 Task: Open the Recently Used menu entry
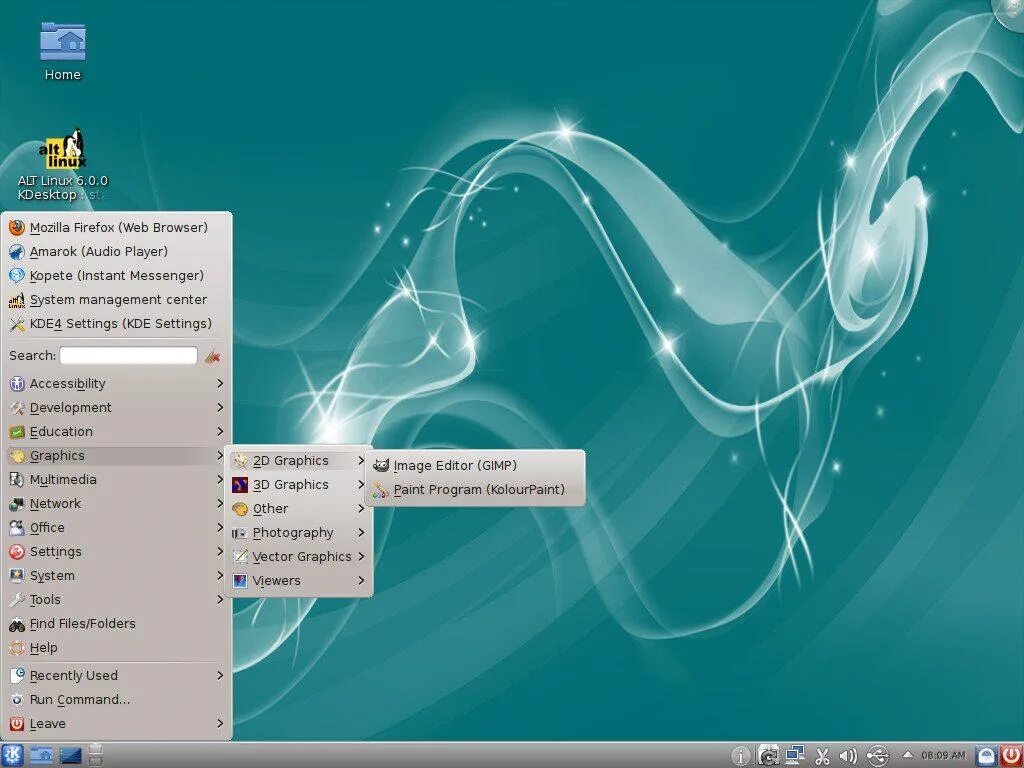click(x=117, y=675)
